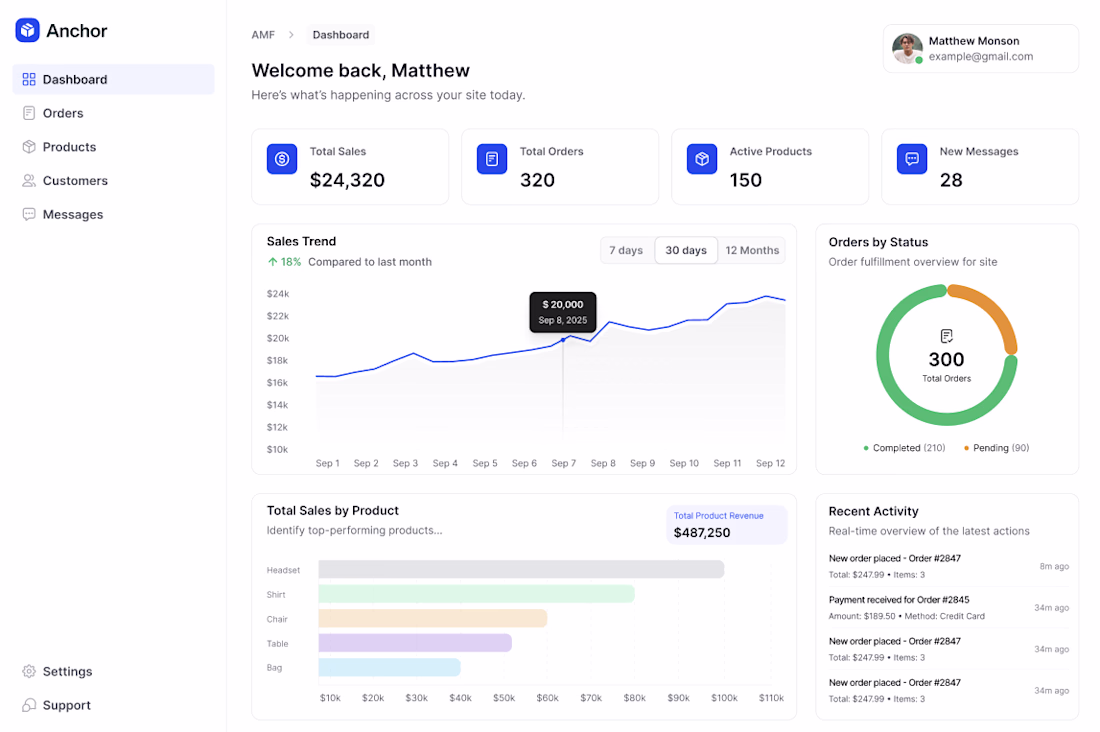The height and width of the screenshot is (732, 1100).
Task: Click the orange Chair sales bar
Action: 433,618
